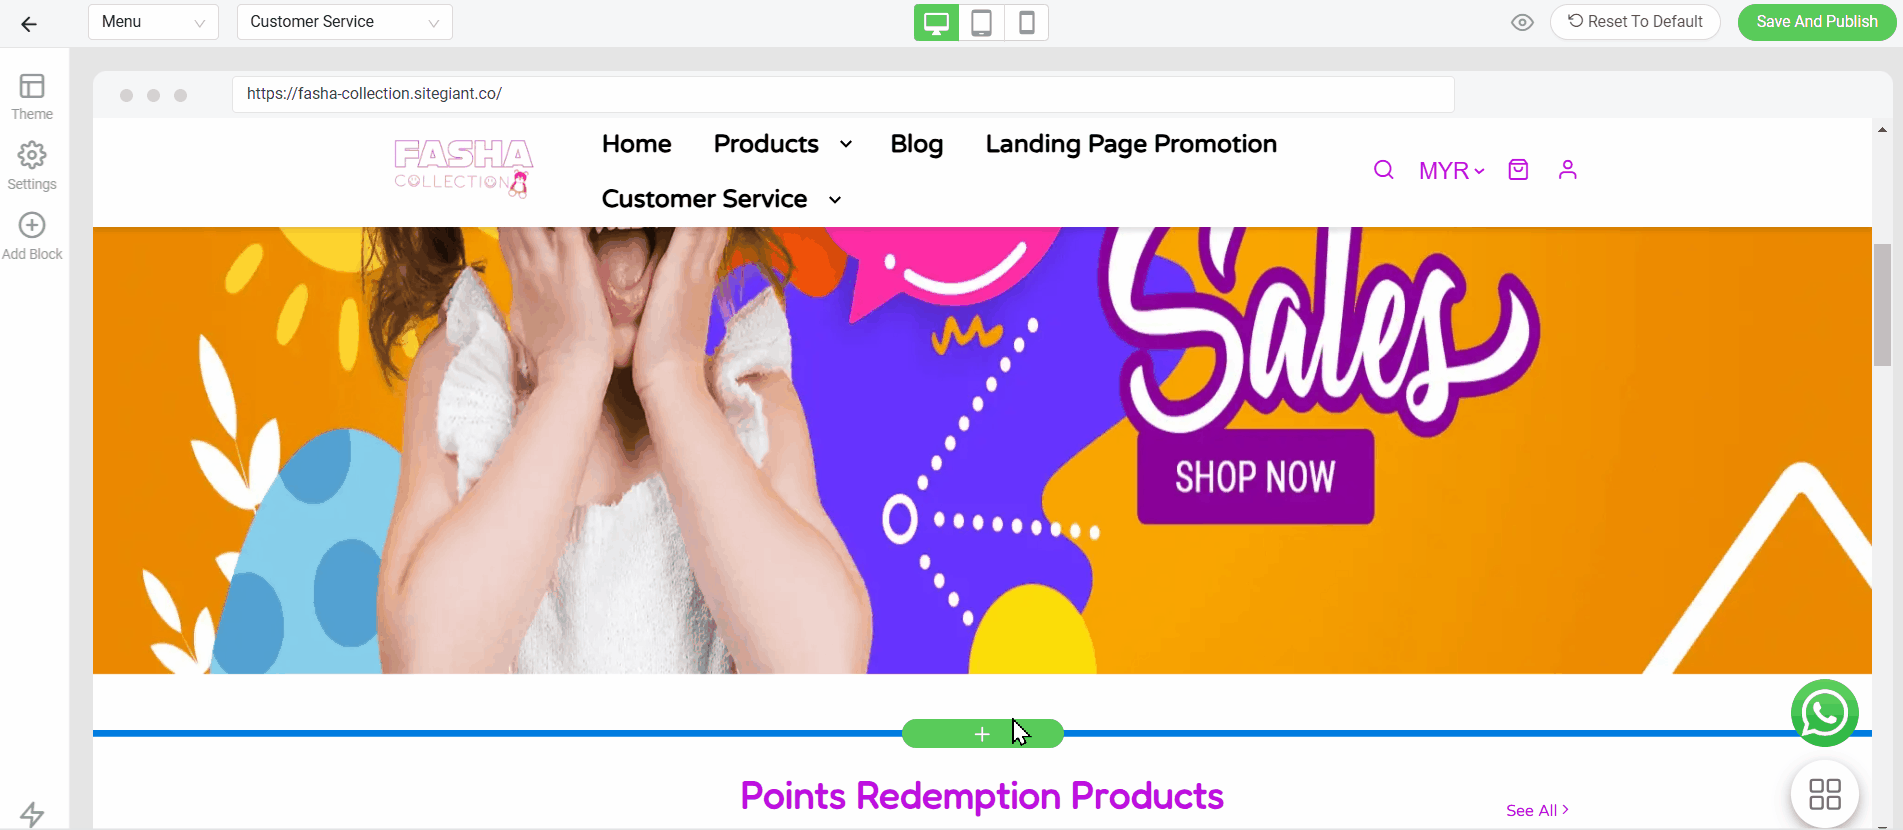Toggle the preview eye icon
The height and width of the screenshot is (830, 1903).
click(1522, 22)
